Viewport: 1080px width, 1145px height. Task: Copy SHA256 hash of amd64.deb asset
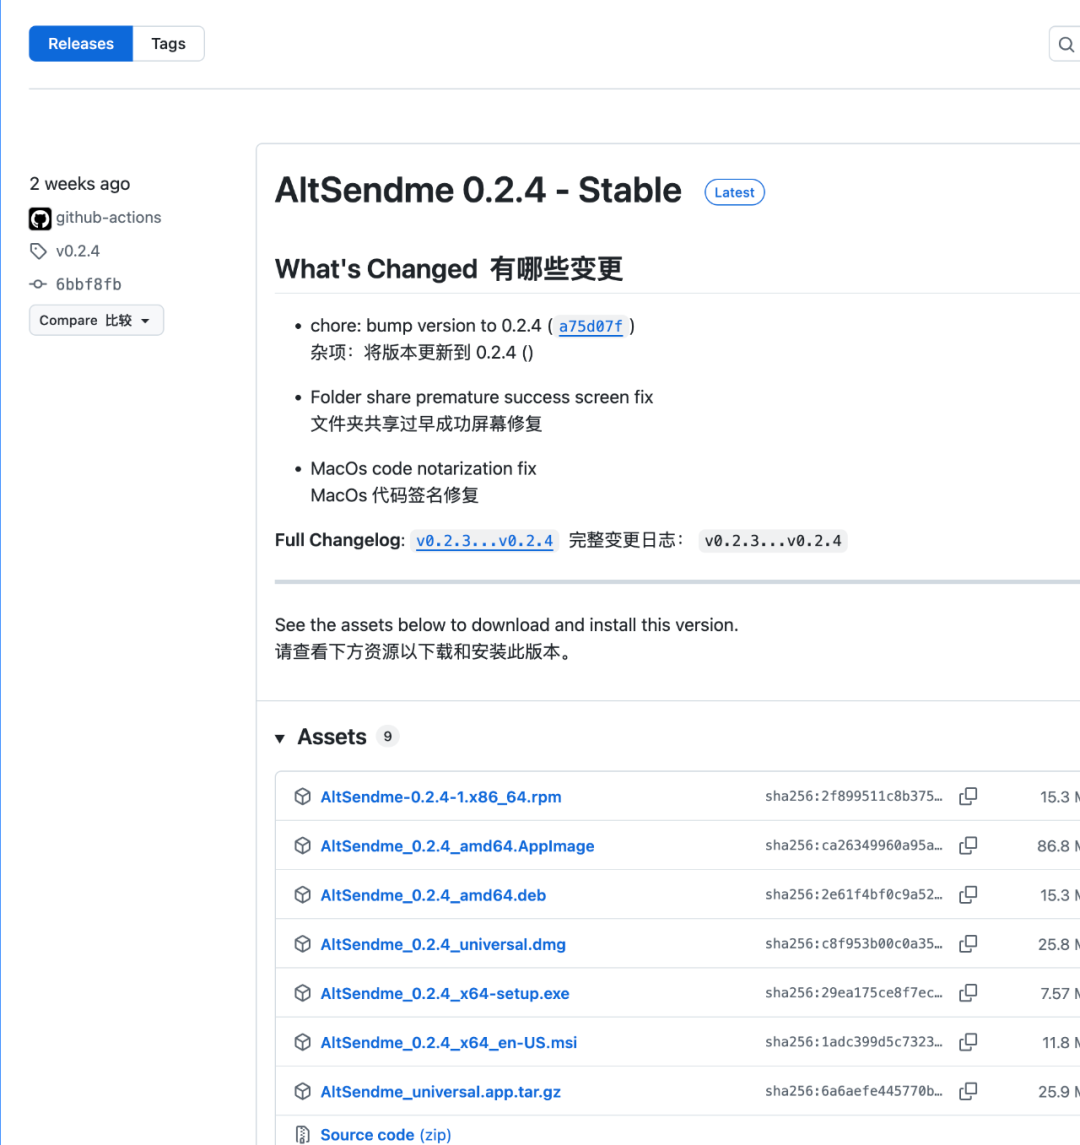pos(967,895)
